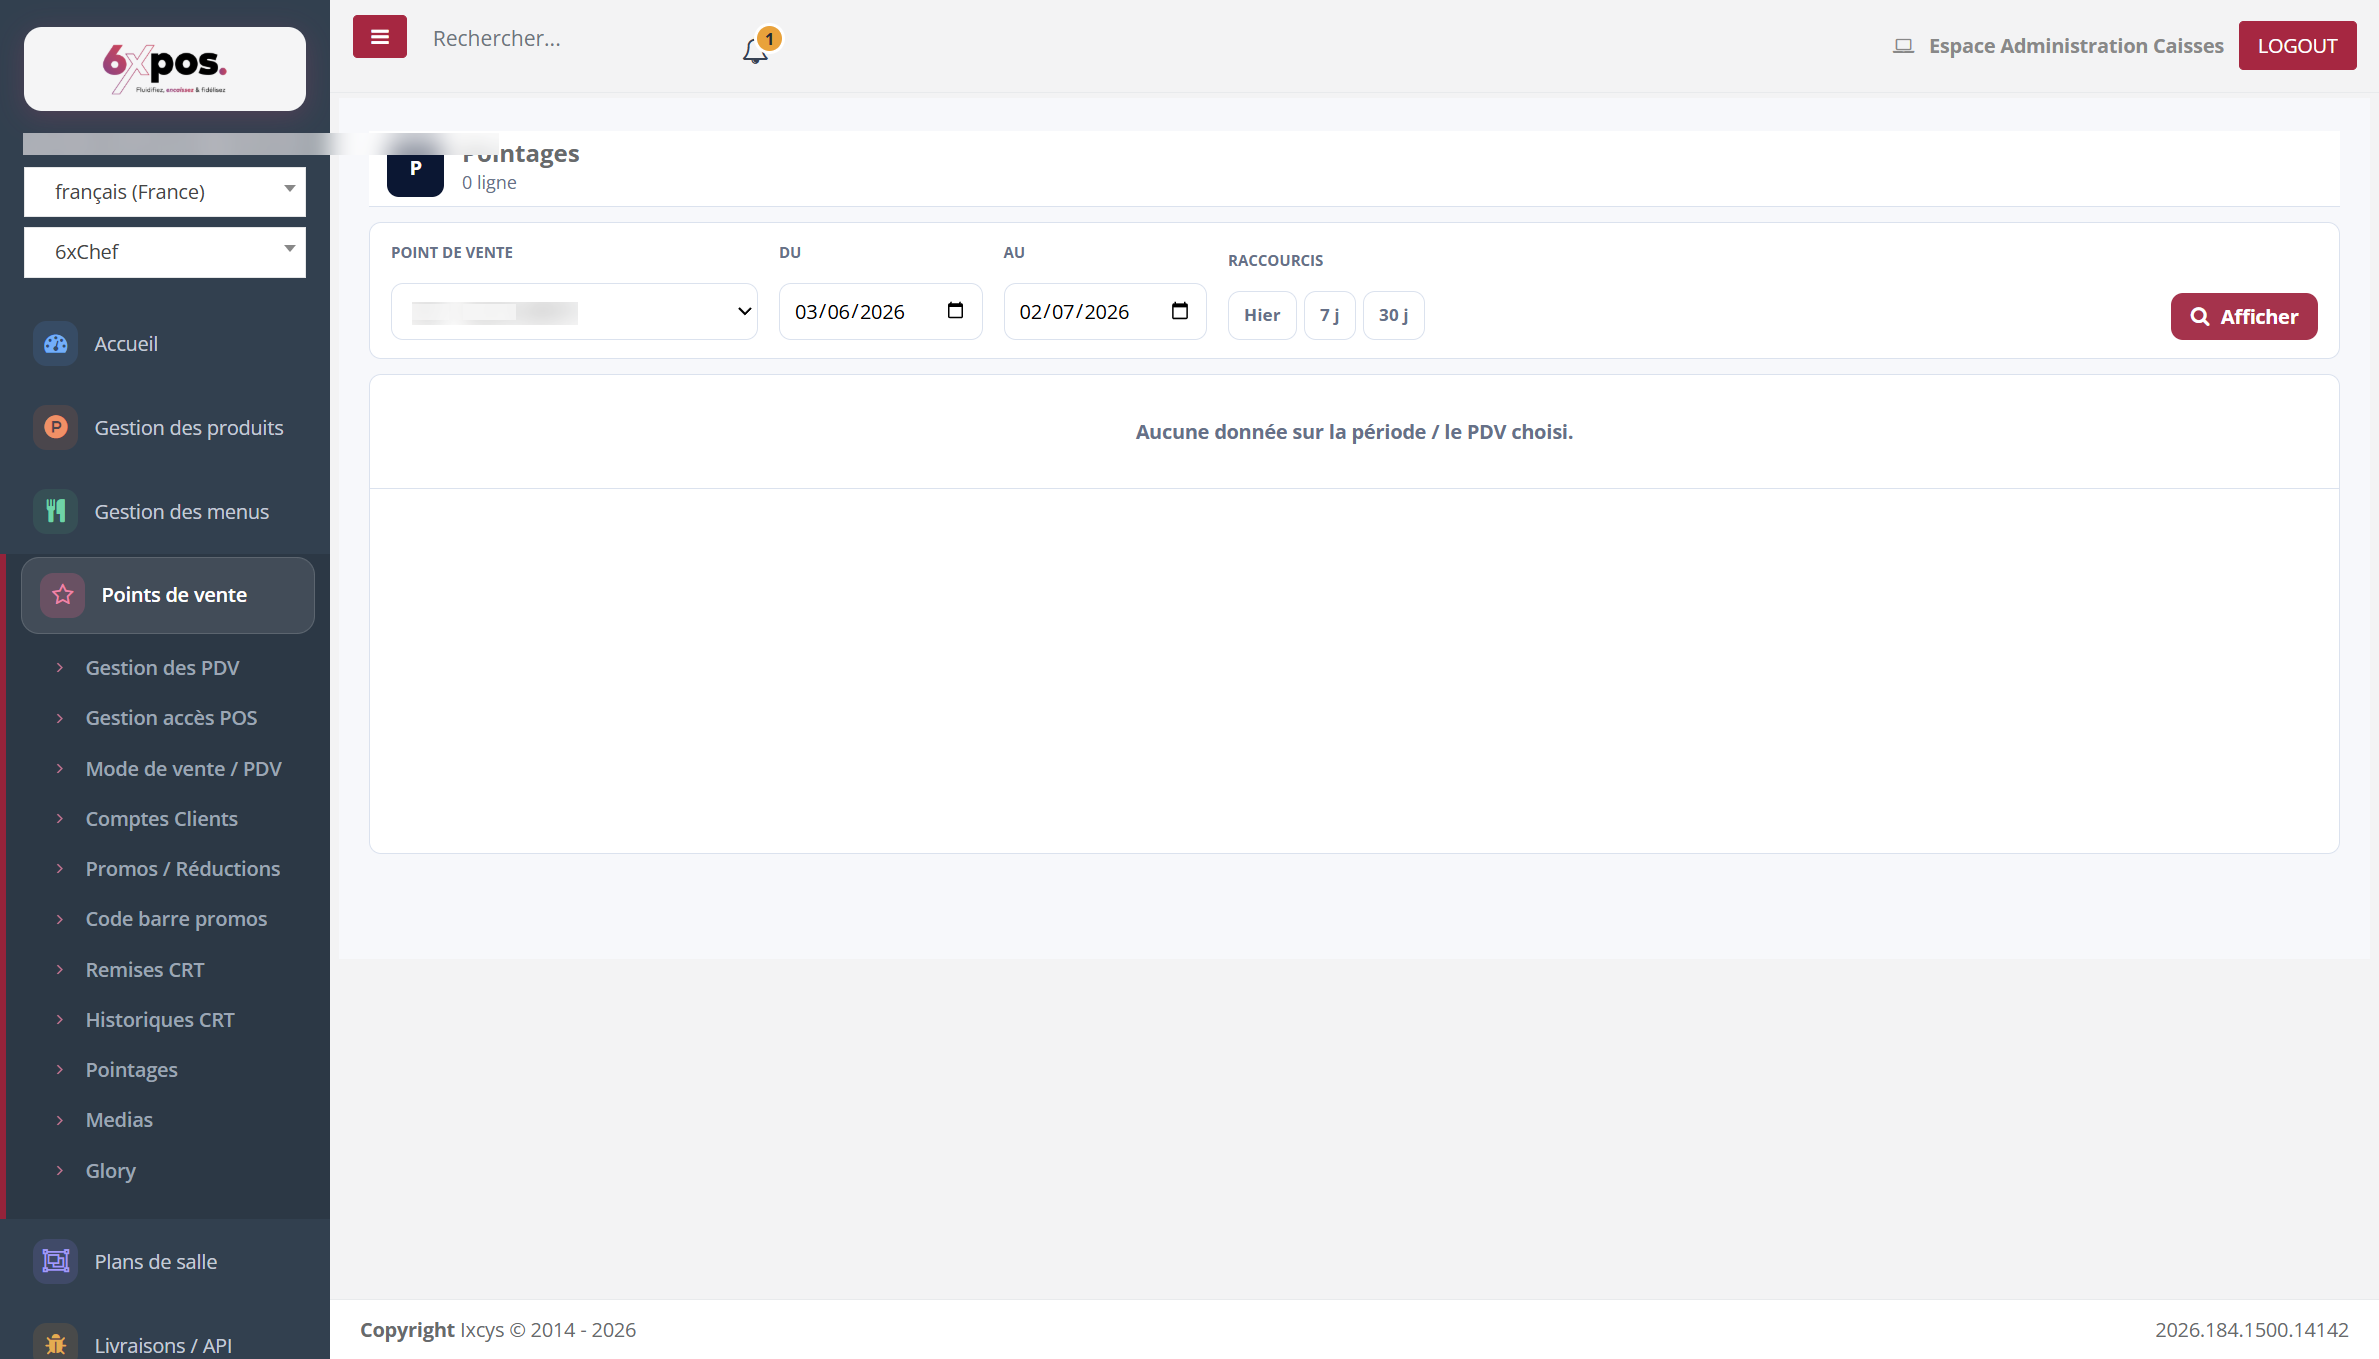Viewport: 2379px width, 1359px height.
Task: Click the Gestion des menus fork icon
Action: [x=56, y=512]
